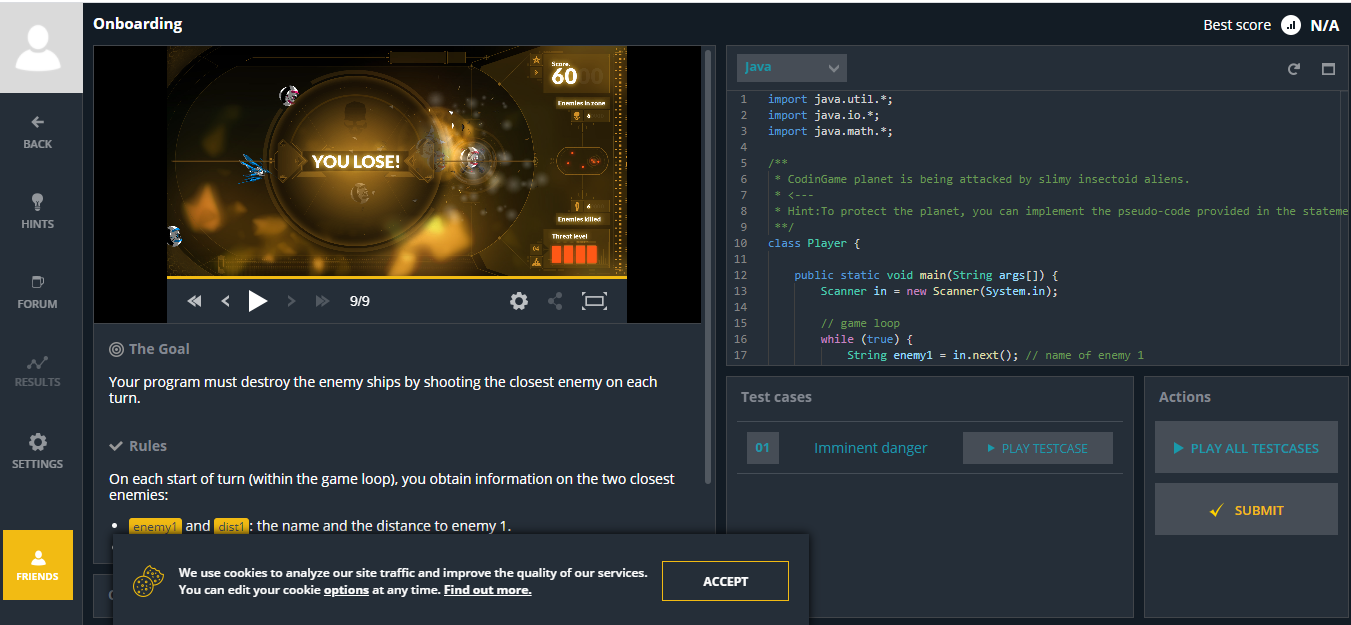Viewport: 1351px width, 625px height.
Task: Expand the code editor window icon
Action: [1328, 69]
